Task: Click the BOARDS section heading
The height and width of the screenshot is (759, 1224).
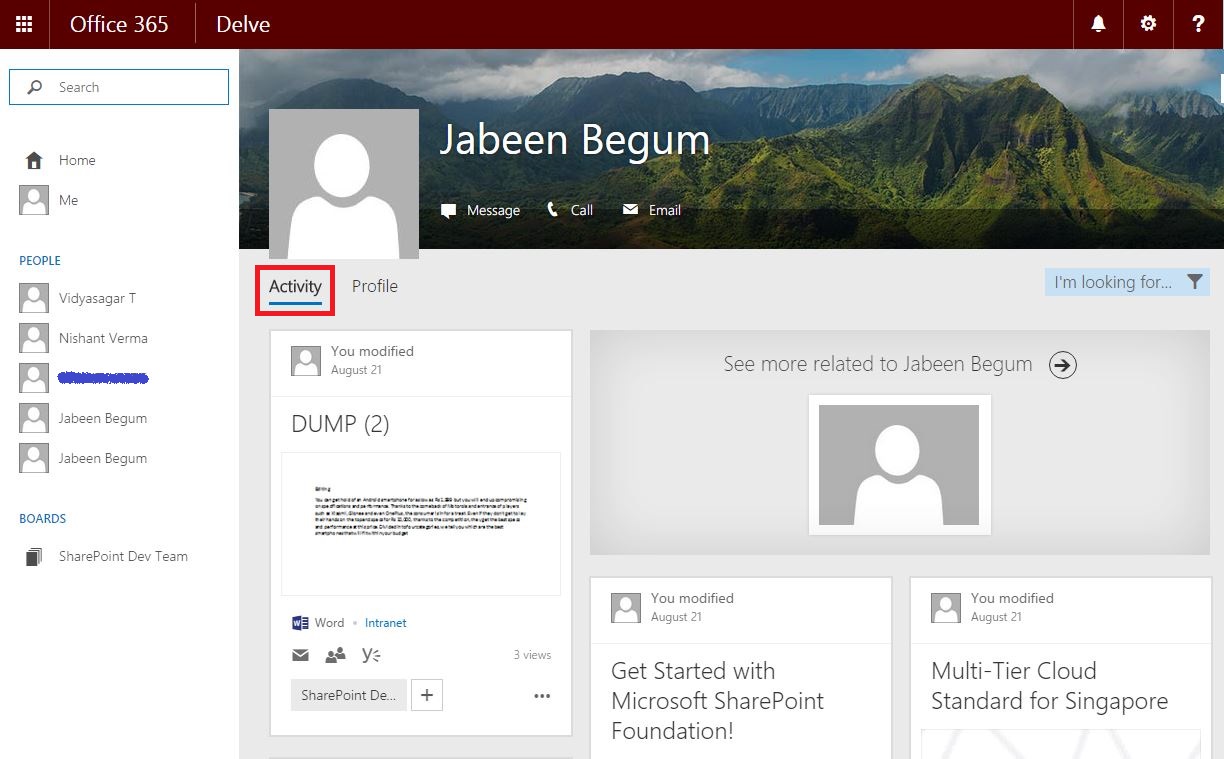Action: (x=43, y=518)
